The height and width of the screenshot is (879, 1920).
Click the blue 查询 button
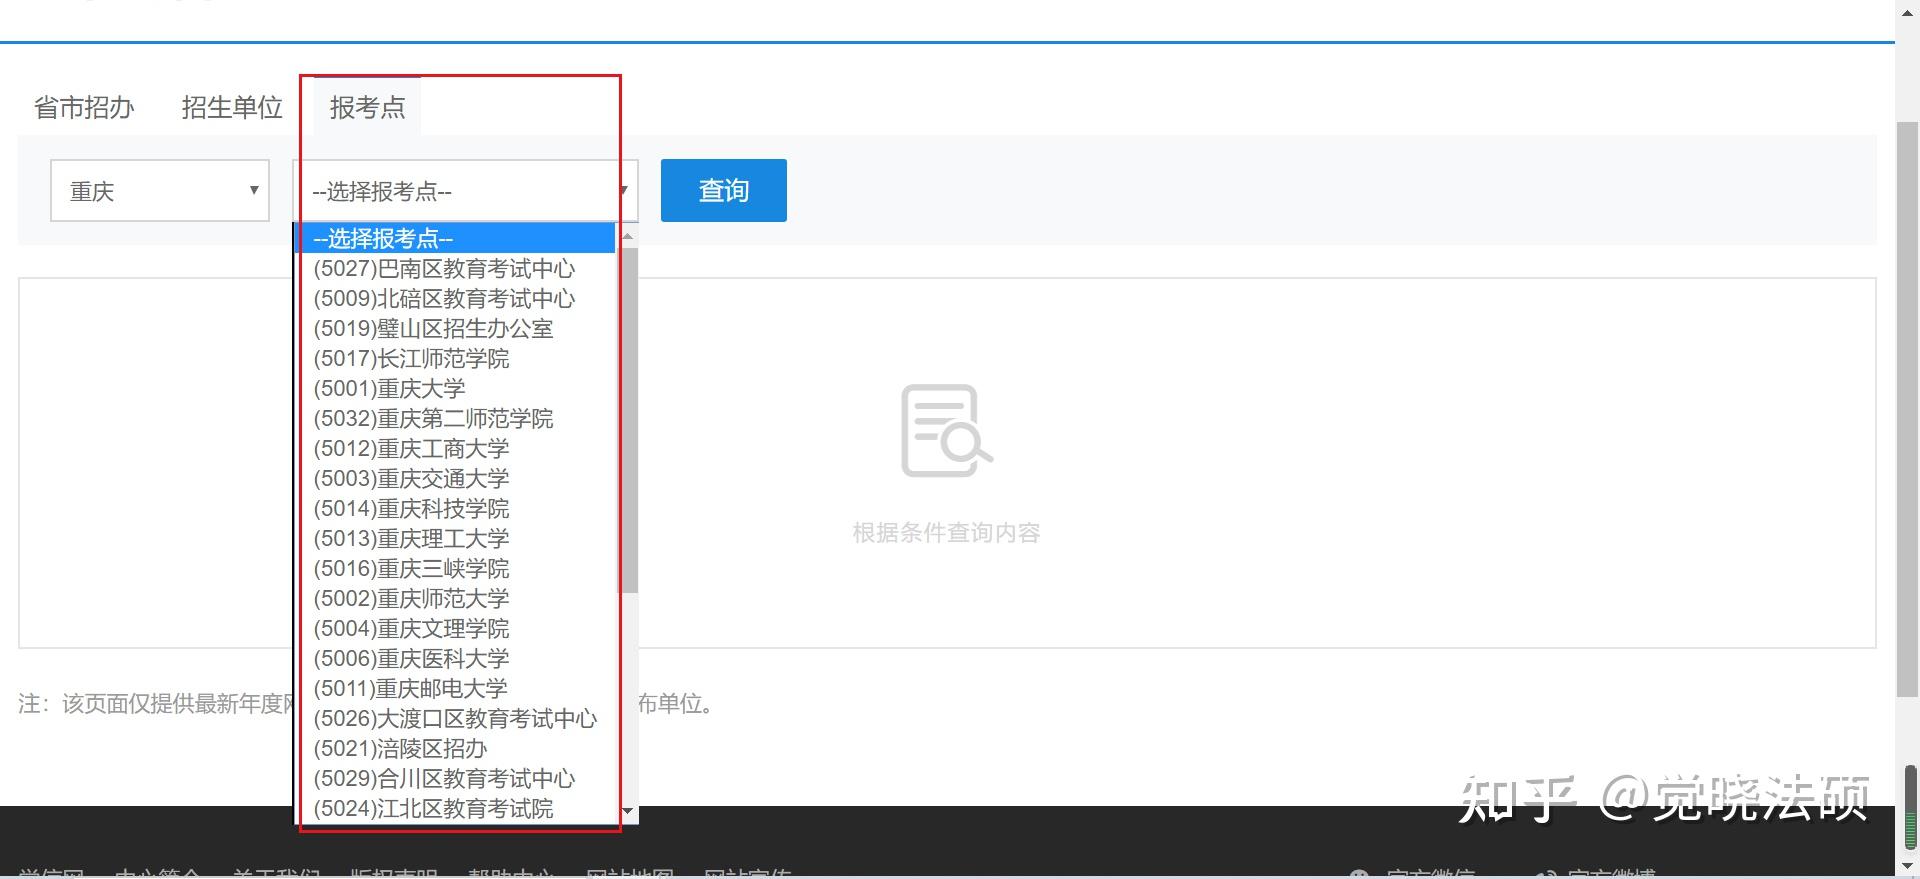[724, 190]
